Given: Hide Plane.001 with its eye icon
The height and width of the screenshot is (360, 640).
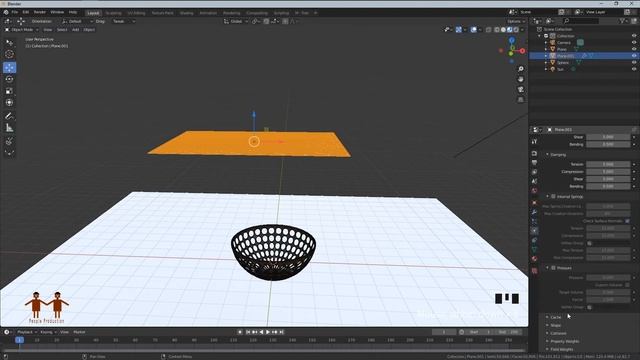Looking at the screenshot, I should [634, 56].
